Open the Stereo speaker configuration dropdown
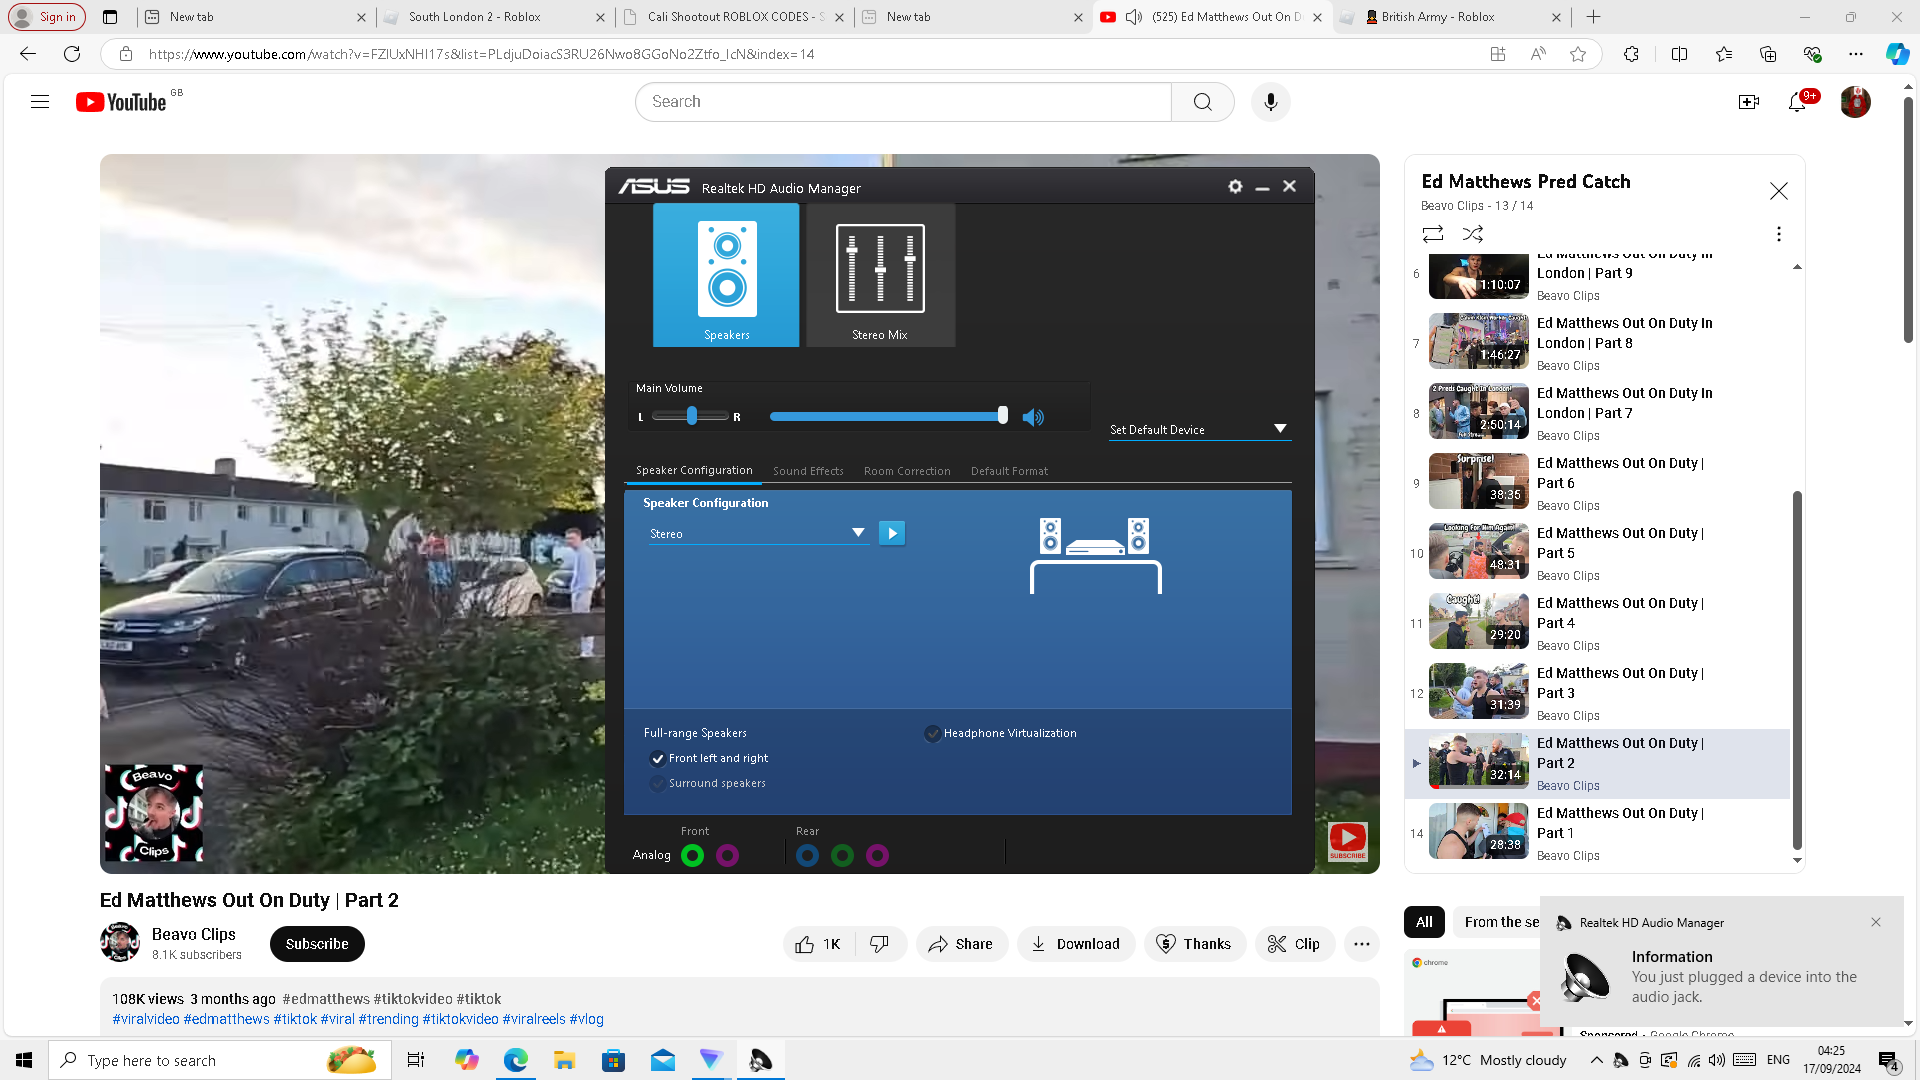The width and height of the screenshot is (1920, 1080). (757, 534)
